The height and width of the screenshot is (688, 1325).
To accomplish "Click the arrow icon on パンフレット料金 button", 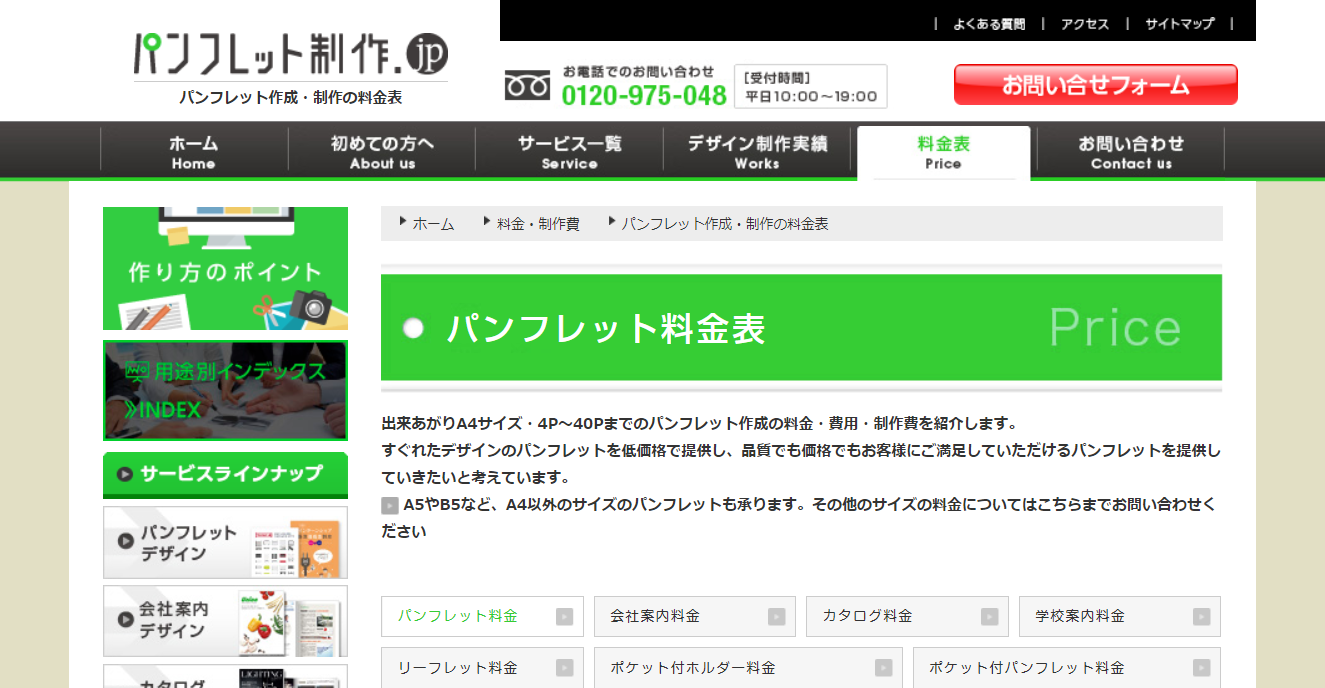I will (565, 617).
